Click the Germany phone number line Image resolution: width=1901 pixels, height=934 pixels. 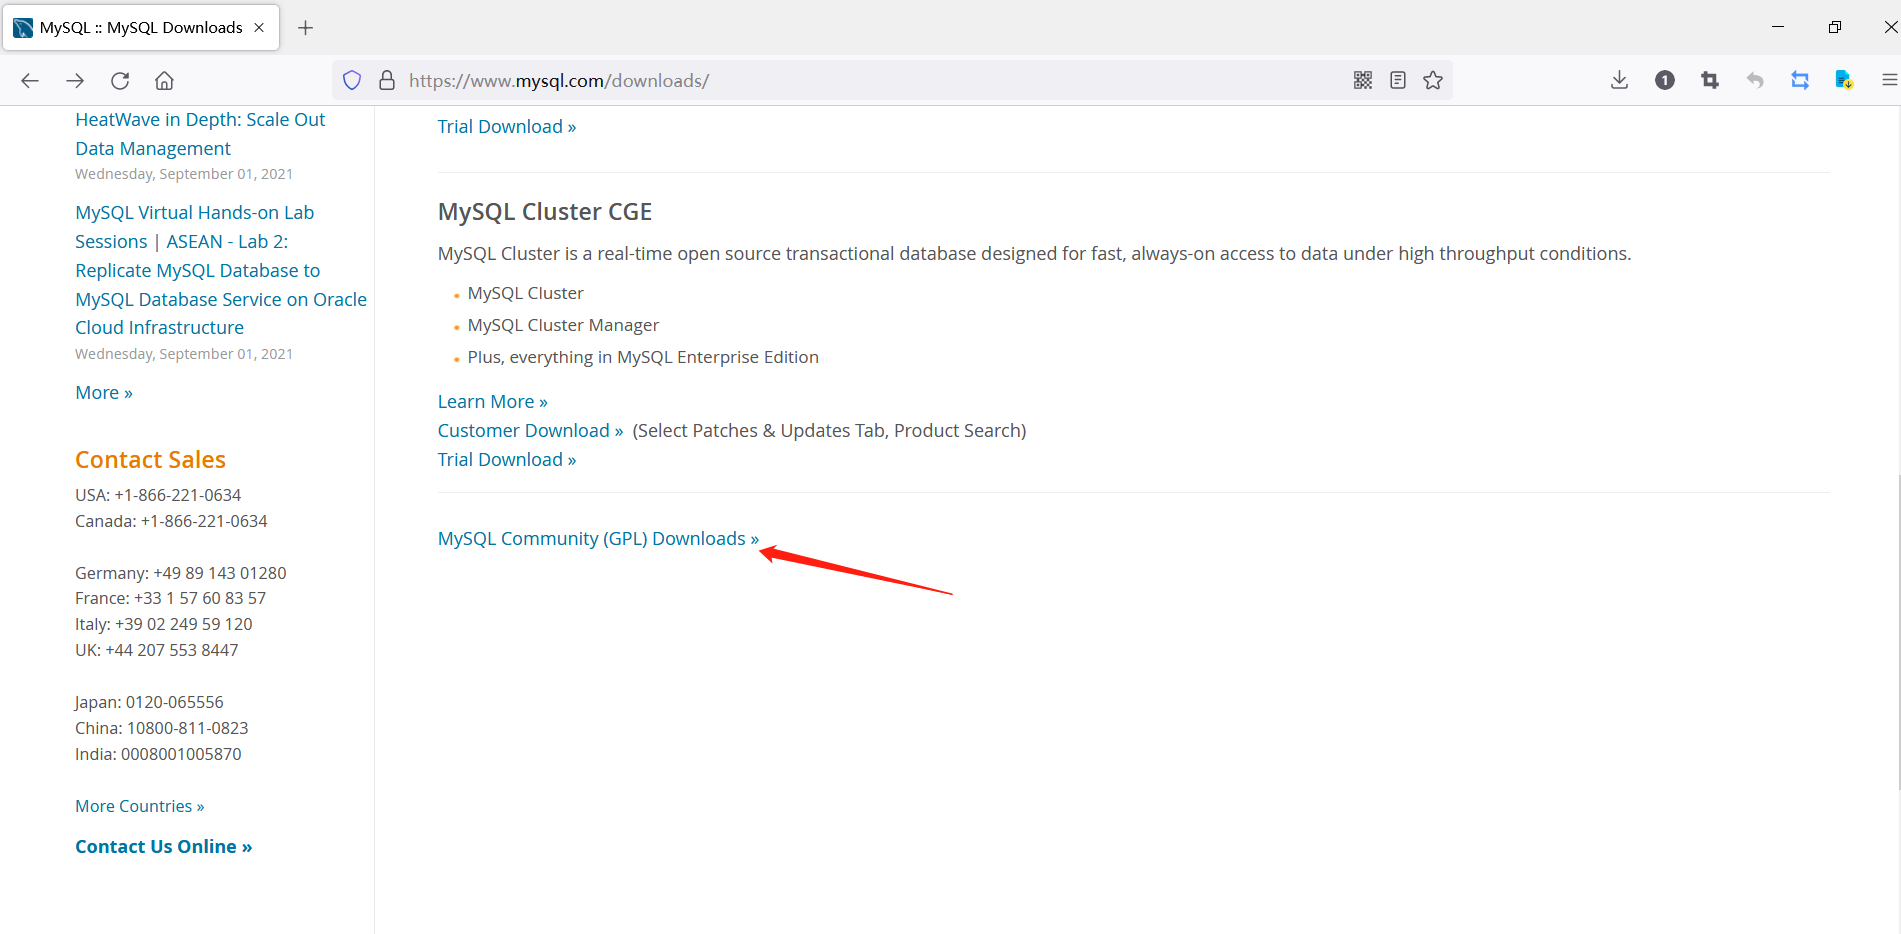pos(181,574)
